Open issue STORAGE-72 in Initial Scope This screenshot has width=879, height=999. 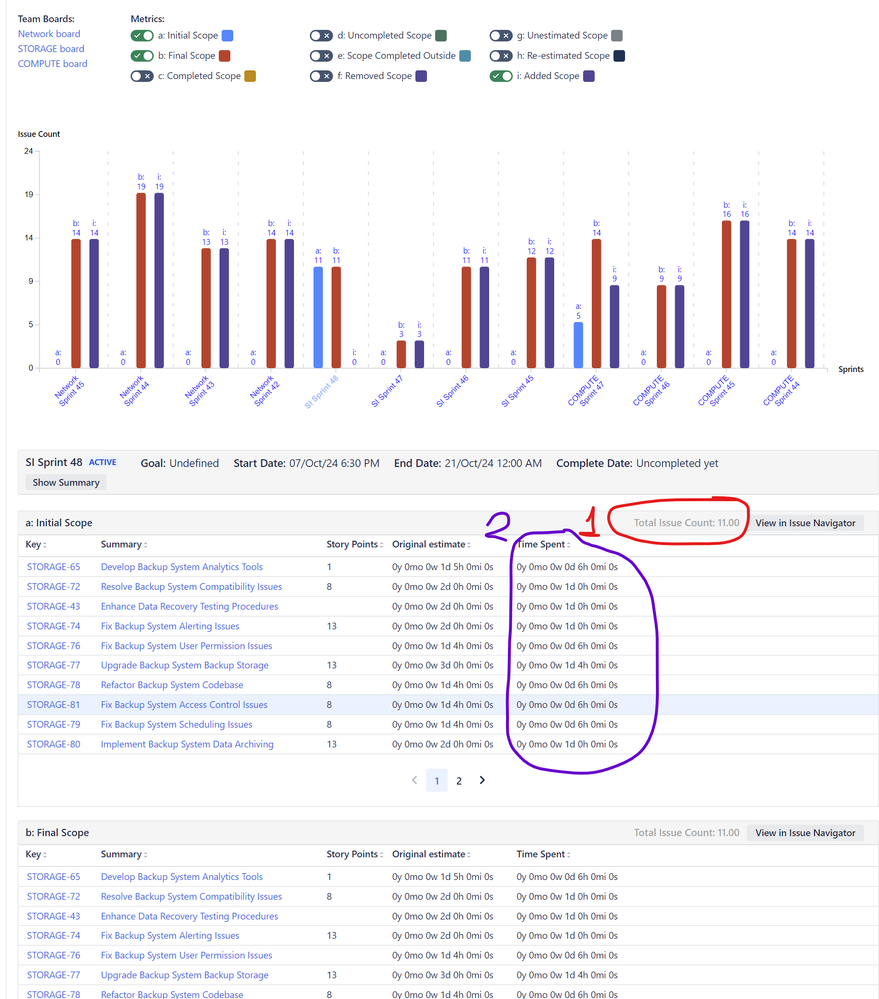54,586
